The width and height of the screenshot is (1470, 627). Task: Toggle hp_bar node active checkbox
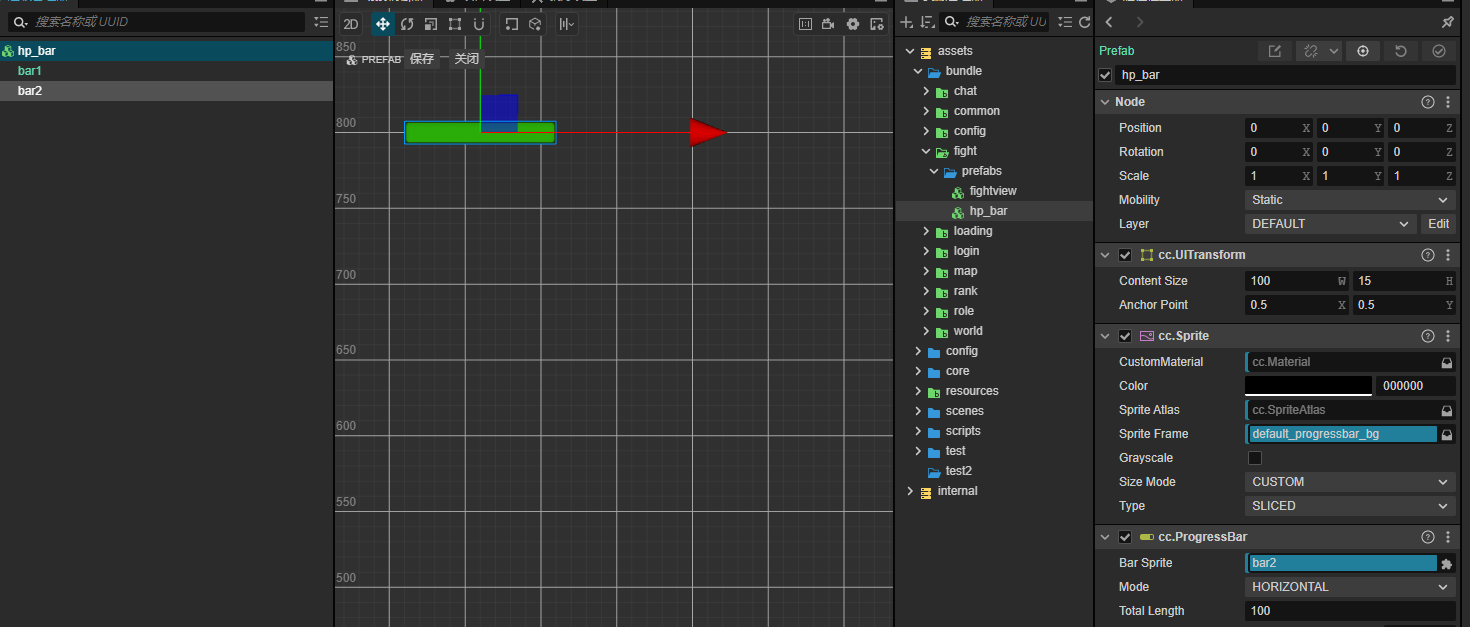1105,75
